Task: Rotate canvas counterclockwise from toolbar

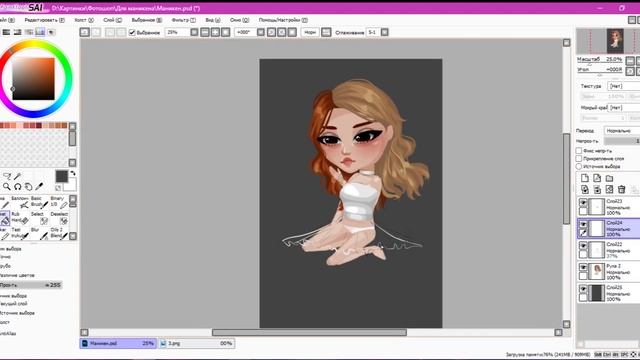Action: (271, 32)
